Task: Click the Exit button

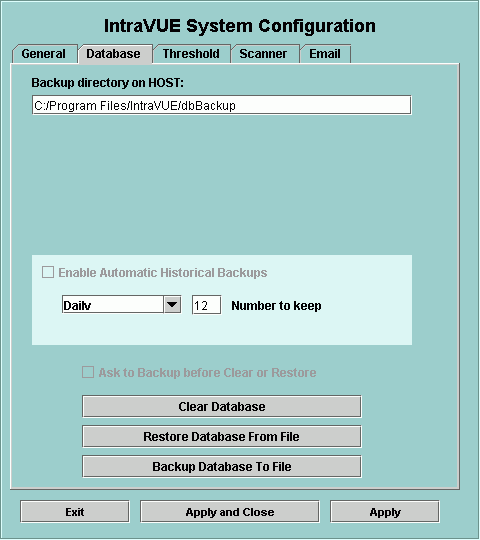Action: tap(75, 512)
